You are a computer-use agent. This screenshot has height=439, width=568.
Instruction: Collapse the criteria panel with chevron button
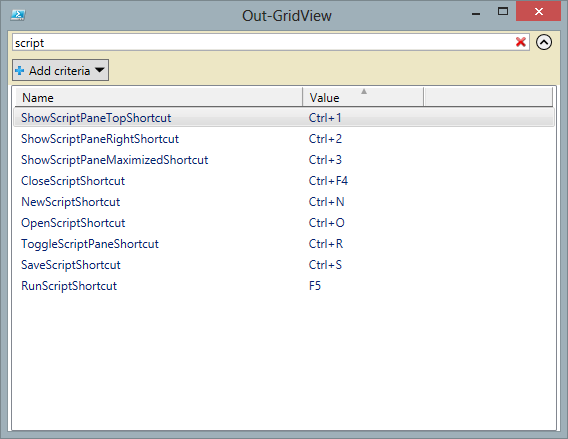544,42
